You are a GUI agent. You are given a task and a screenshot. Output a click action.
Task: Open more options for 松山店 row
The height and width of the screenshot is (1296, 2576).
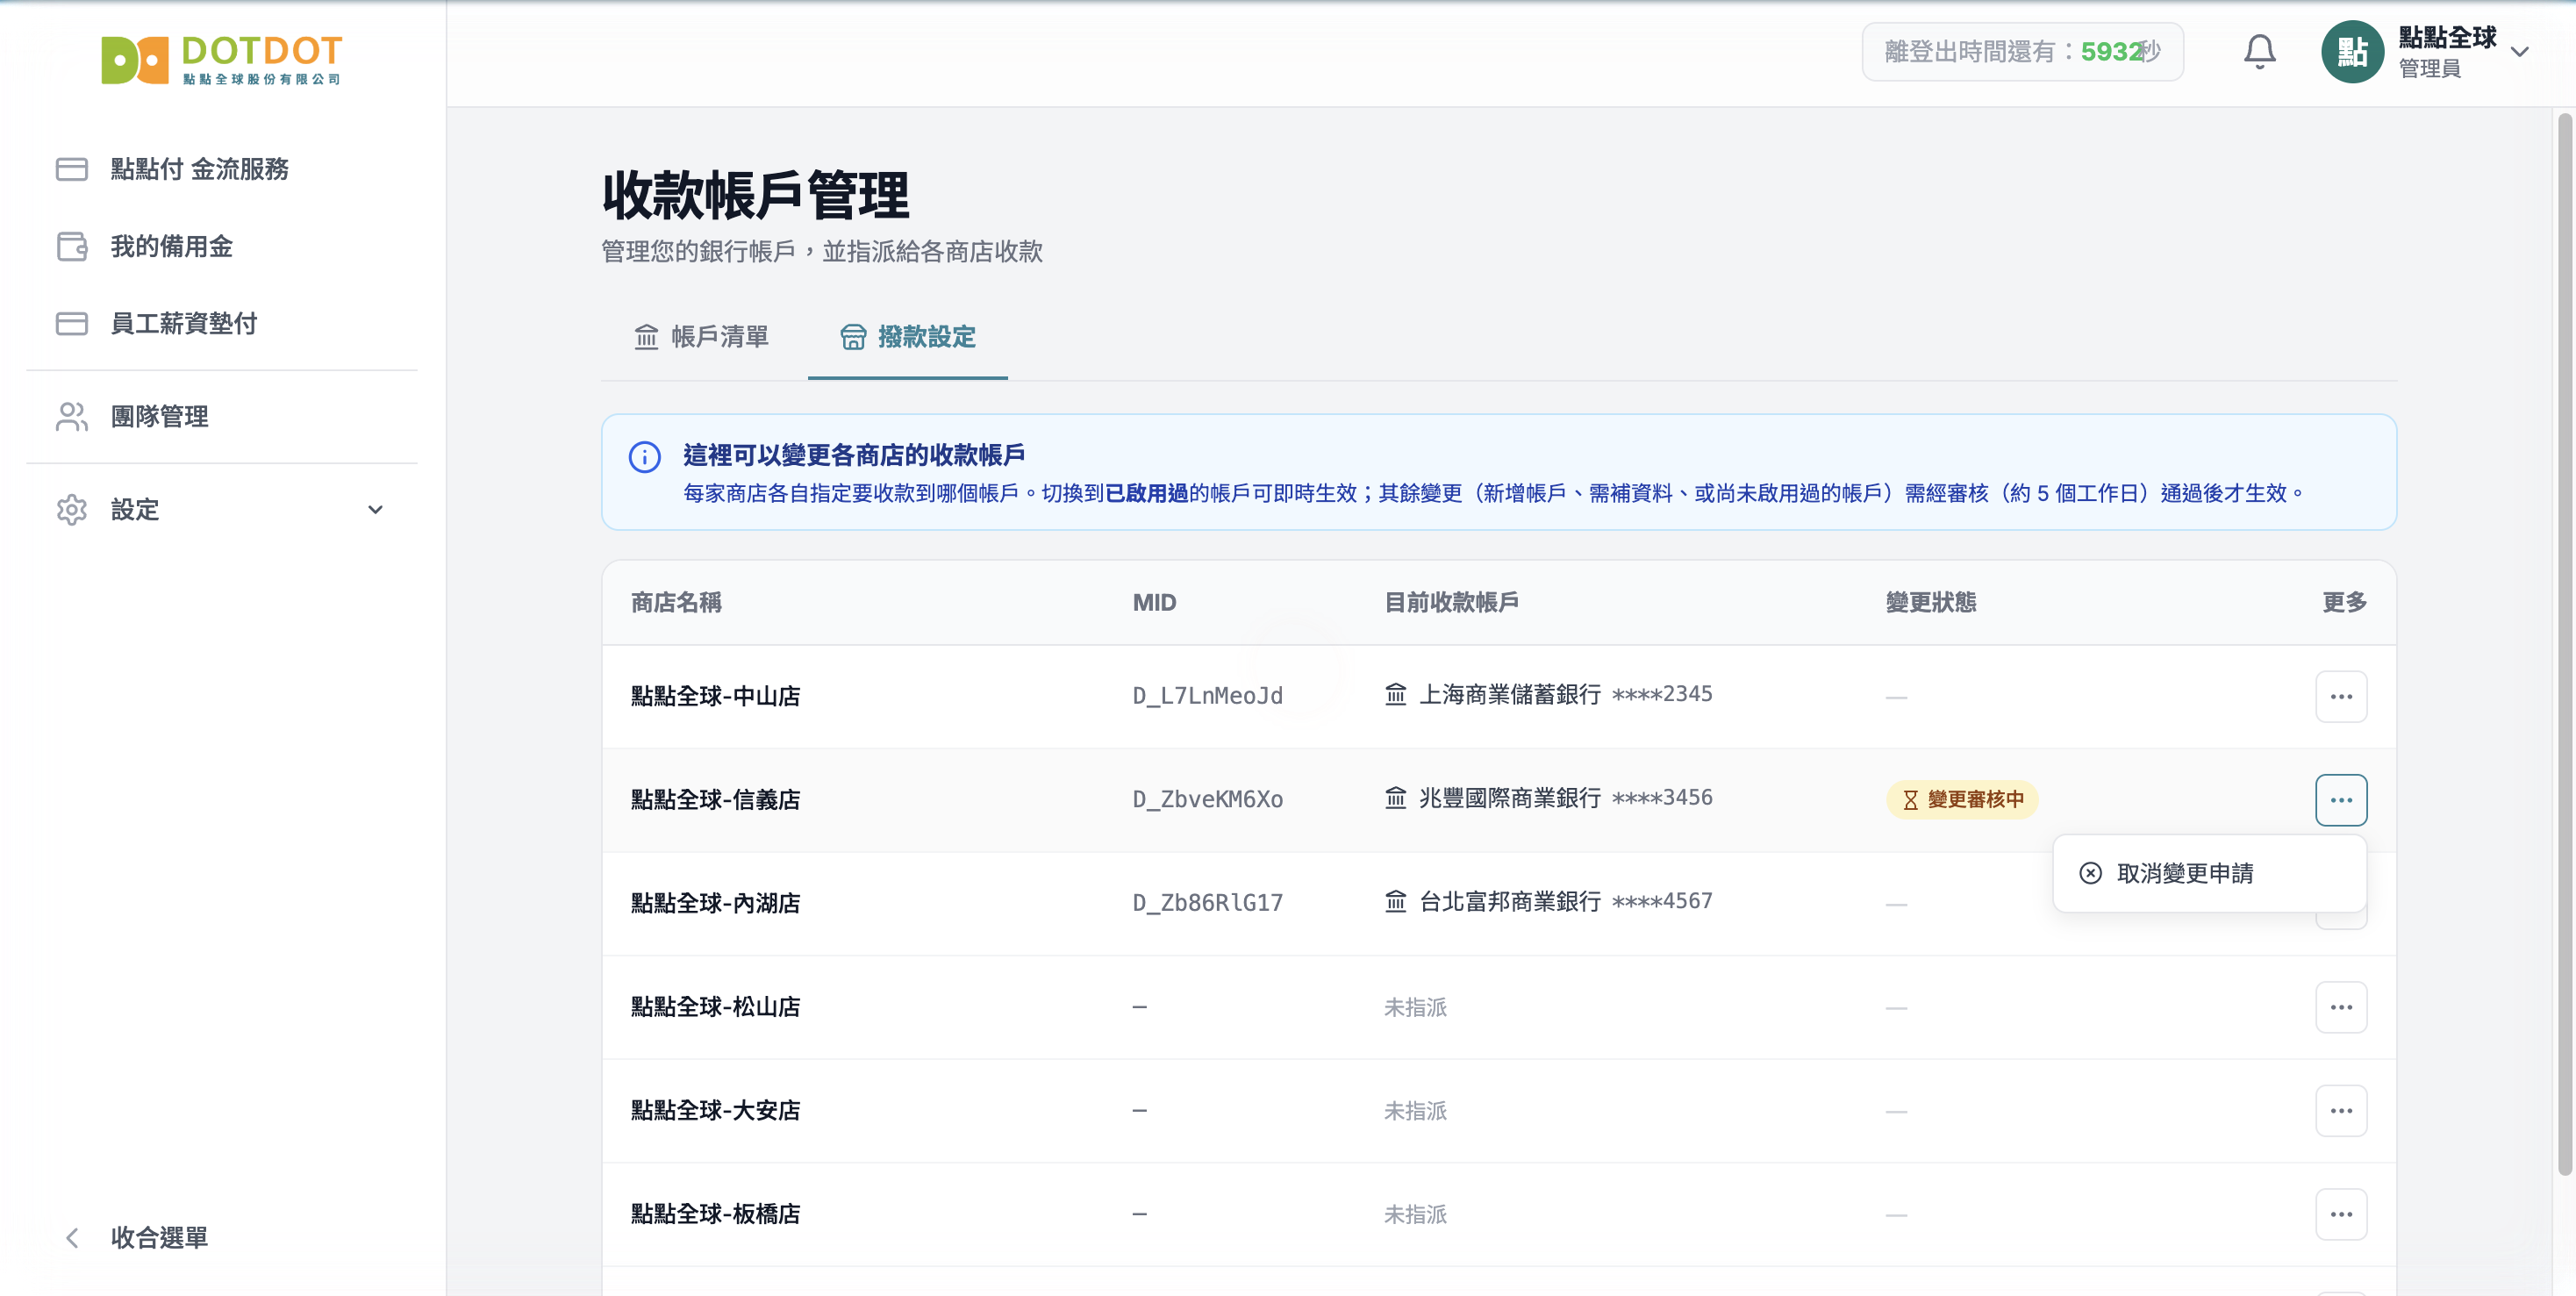coord(2341,1007)
